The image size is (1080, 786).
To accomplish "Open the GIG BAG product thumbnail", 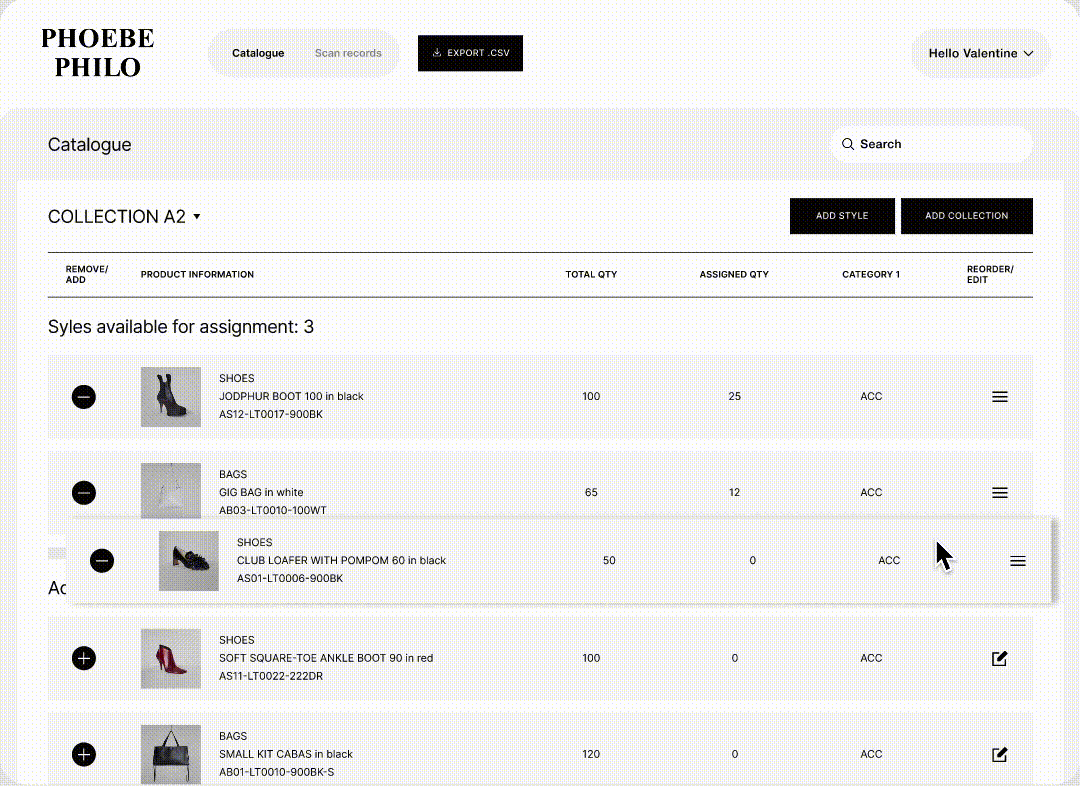I will tap(170, 492).
